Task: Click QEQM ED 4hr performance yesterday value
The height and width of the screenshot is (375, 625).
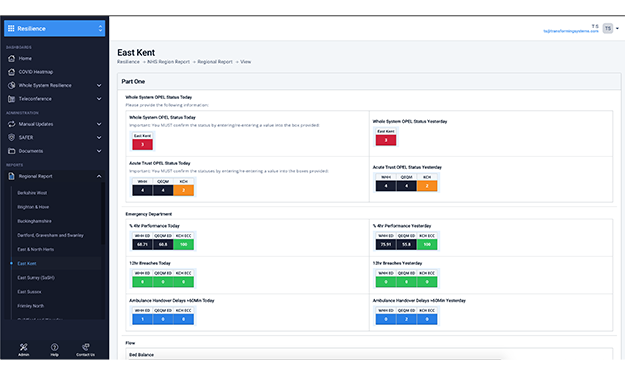Action: coord(406,244)
